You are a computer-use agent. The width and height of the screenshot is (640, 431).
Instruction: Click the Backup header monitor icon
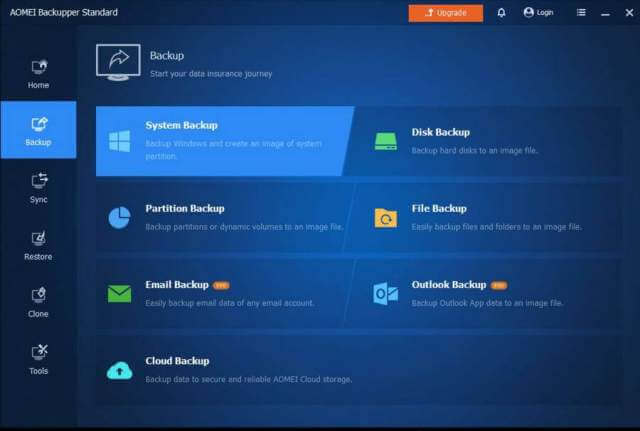coord(118,62)
